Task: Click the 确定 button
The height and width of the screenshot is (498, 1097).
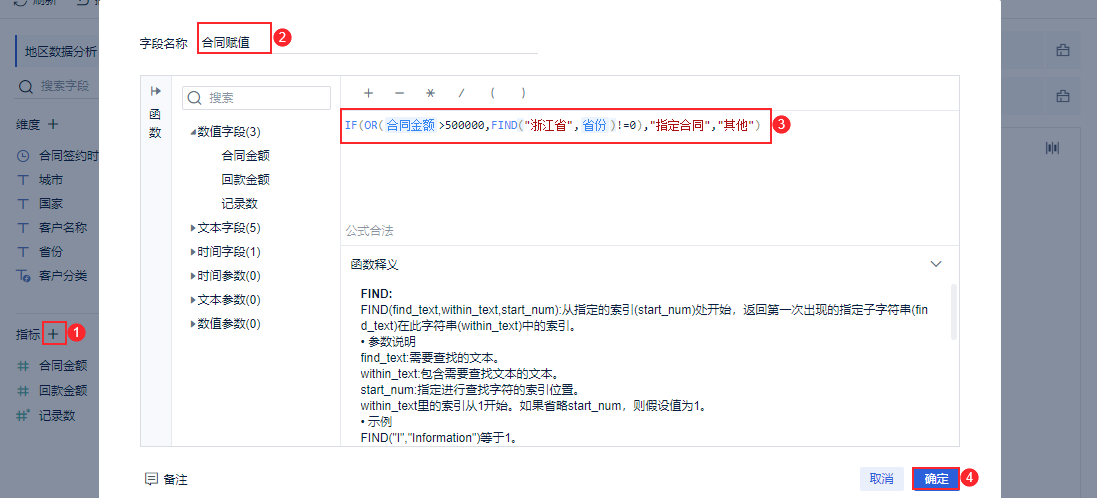Action: [x=936, y=479]
